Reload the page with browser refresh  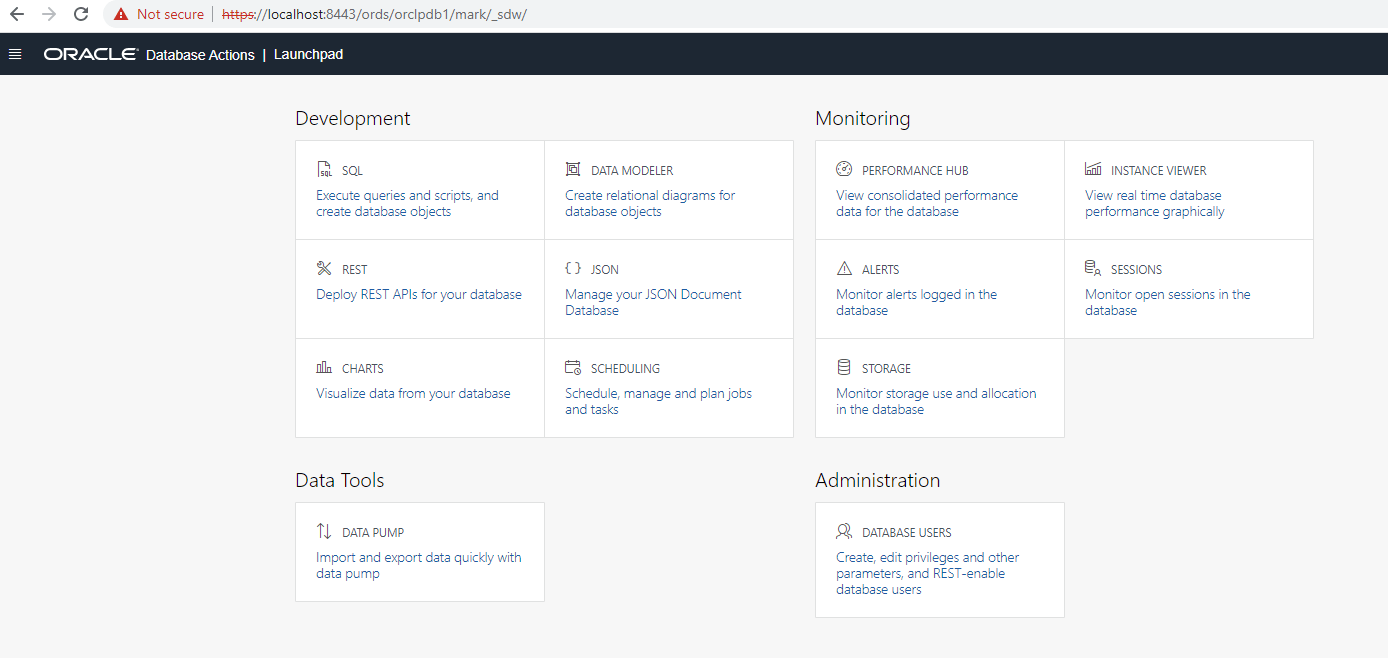[x=81, y=14]
